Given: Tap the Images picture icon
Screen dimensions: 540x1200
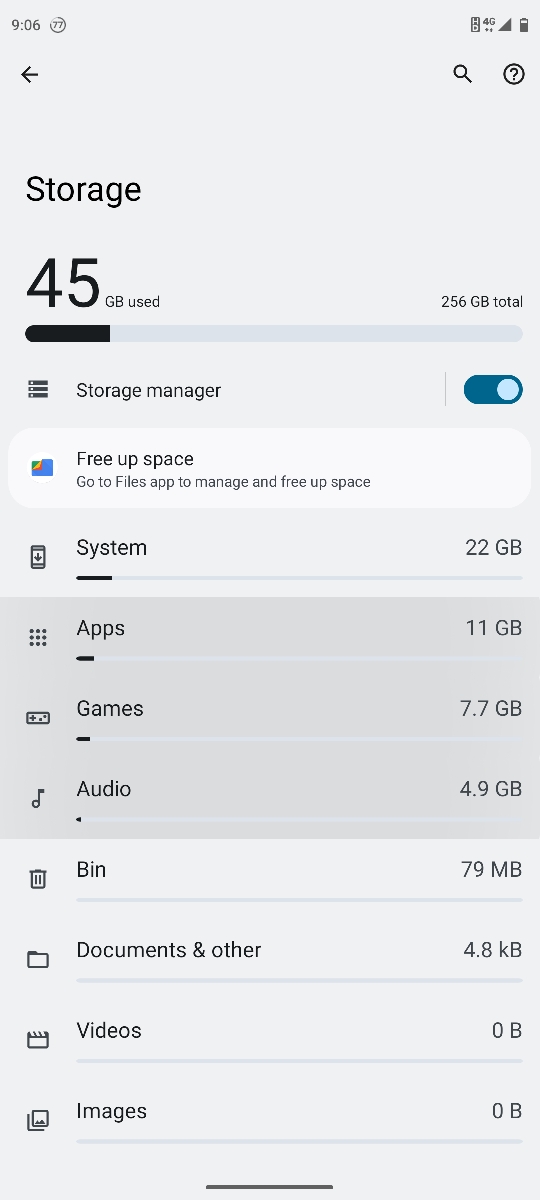Looking at the screenshot, I should [38, 1120].
